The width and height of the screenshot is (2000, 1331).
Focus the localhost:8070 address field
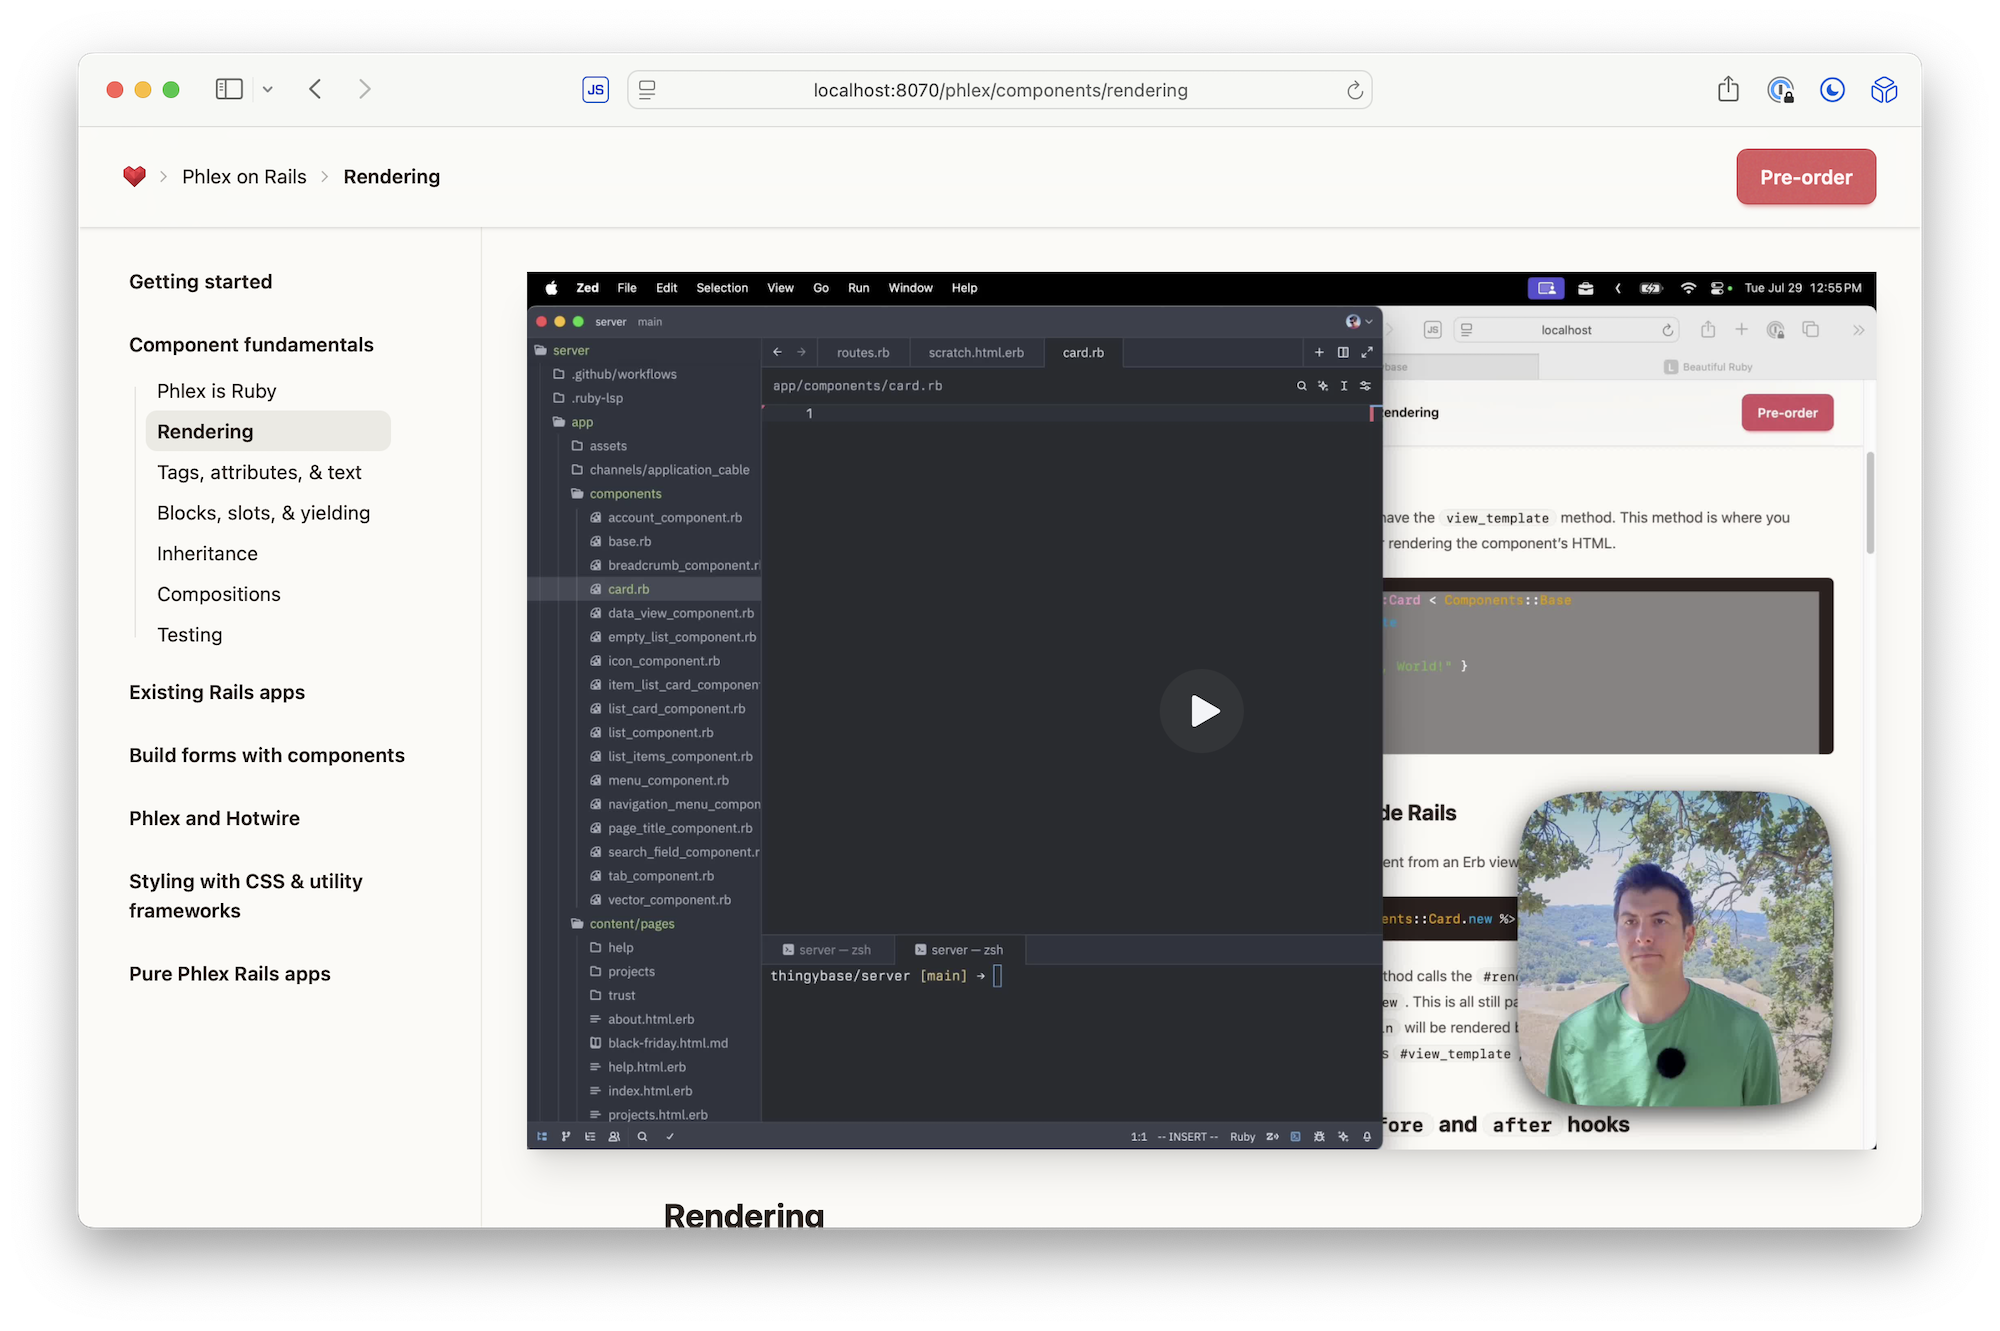(1000, 90)
